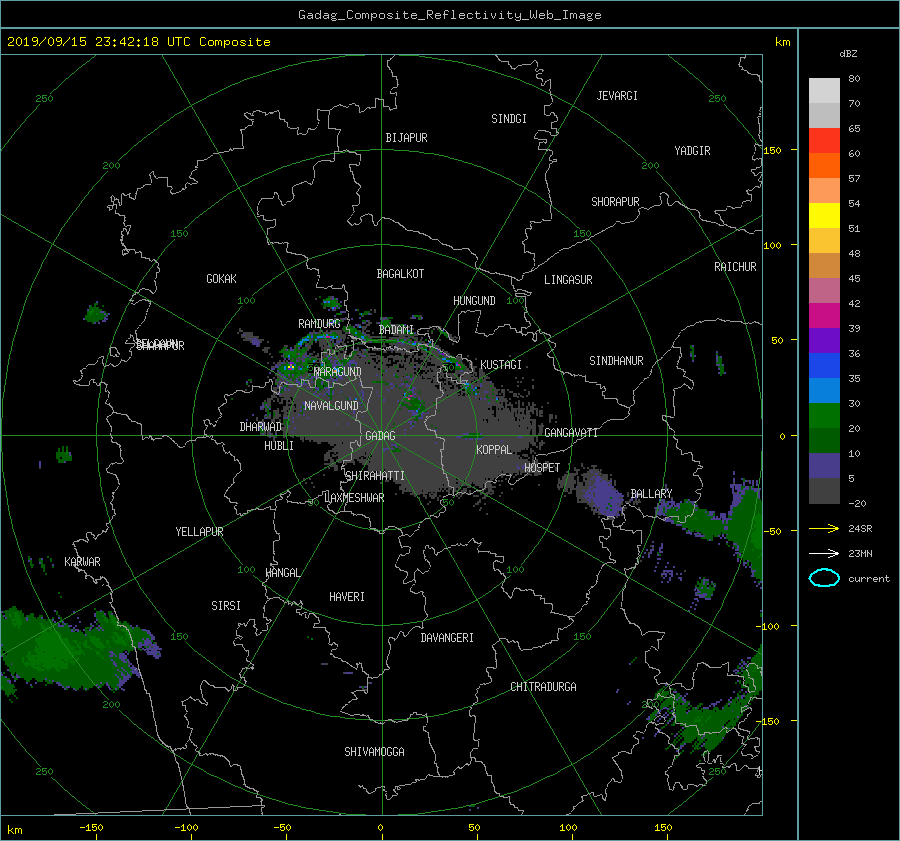Click the CHITRADURGA city label
900x841 pixels.
click(x=543, y=687)
